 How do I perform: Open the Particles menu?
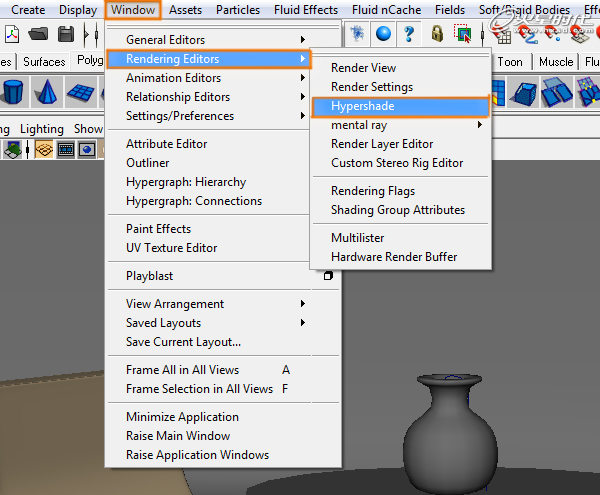pyautogui.click(x=238, y=10)
